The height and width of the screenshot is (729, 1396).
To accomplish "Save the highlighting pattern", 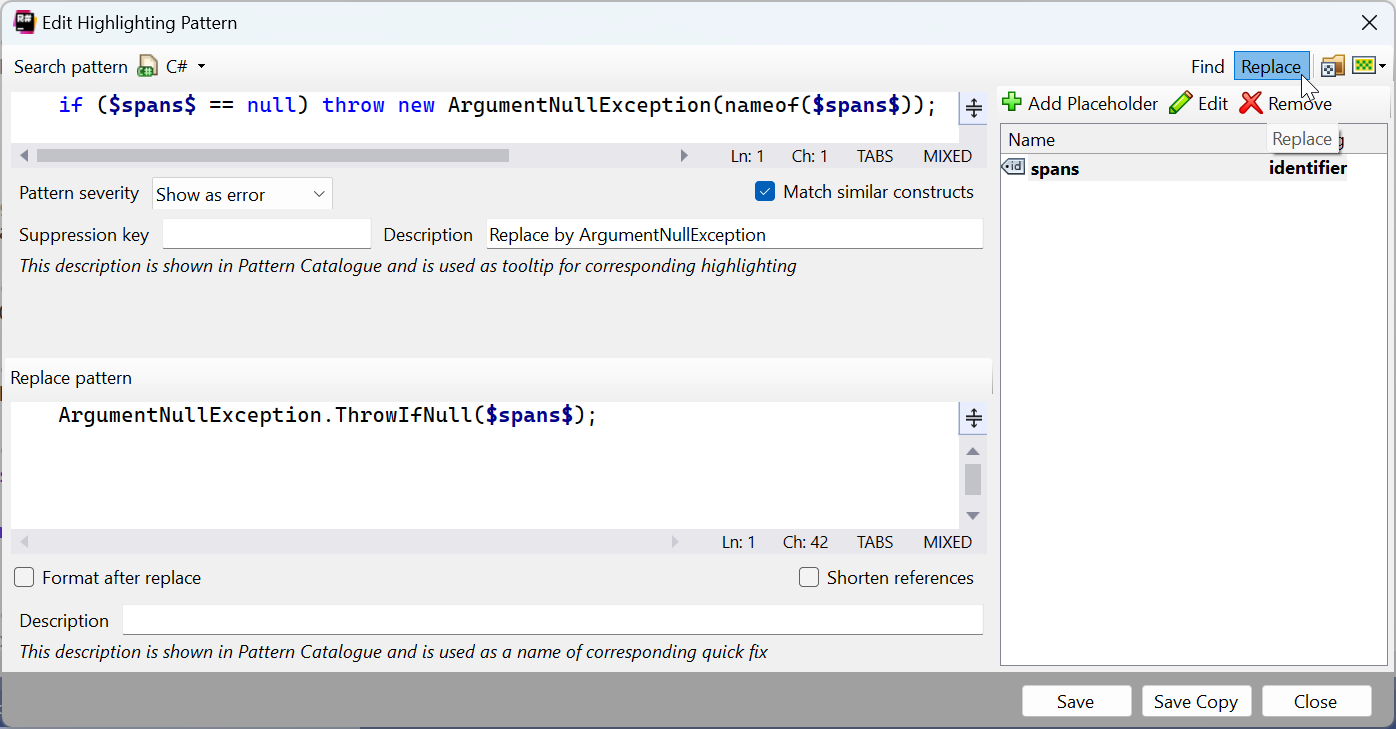I will pos(1076,701).
